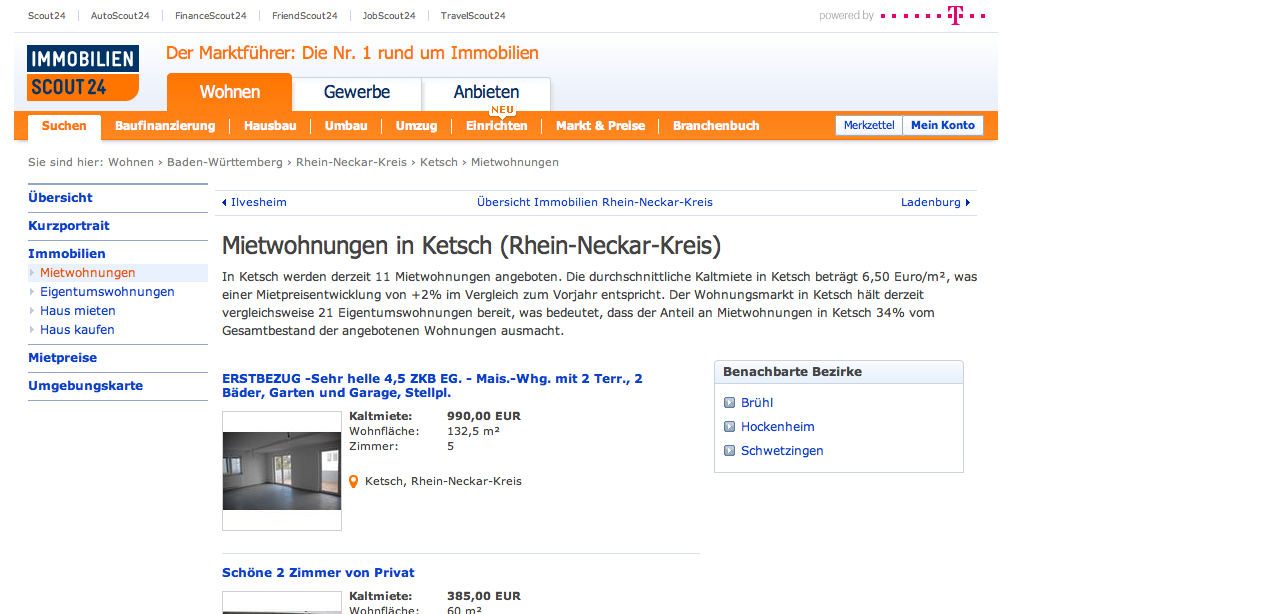
Task: Click the Mein Konto button
Action: pyautogui.click(x=942, y=126)
